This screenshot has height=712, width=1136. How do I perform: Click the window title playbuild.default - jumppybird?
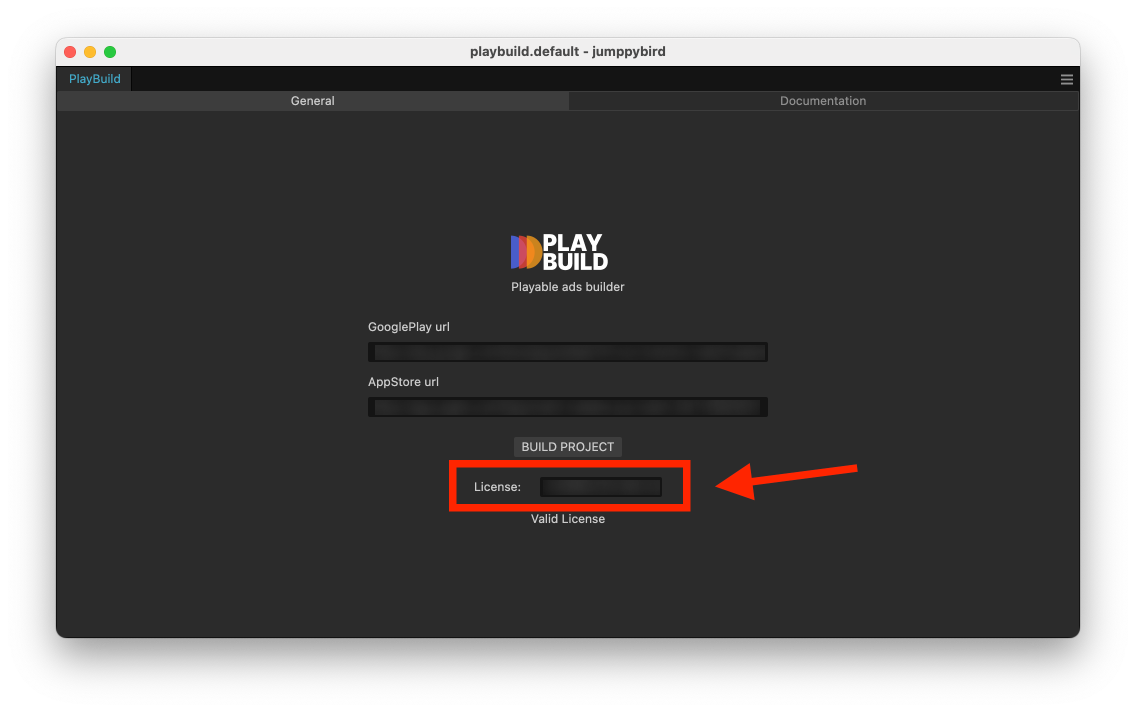pyautogui.click(x=568, y=52)
